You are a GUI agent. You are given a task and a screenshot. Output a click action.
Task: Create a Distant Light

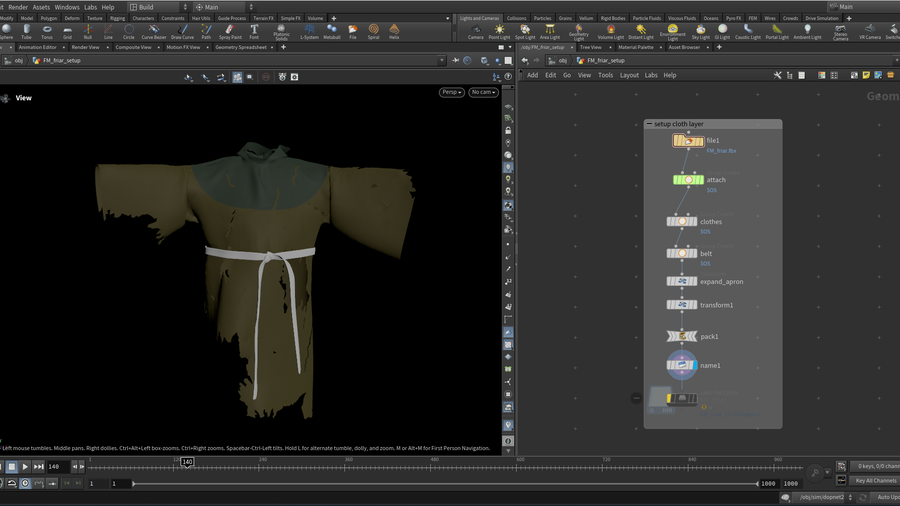pyautogui.click(x=641, y=32)
